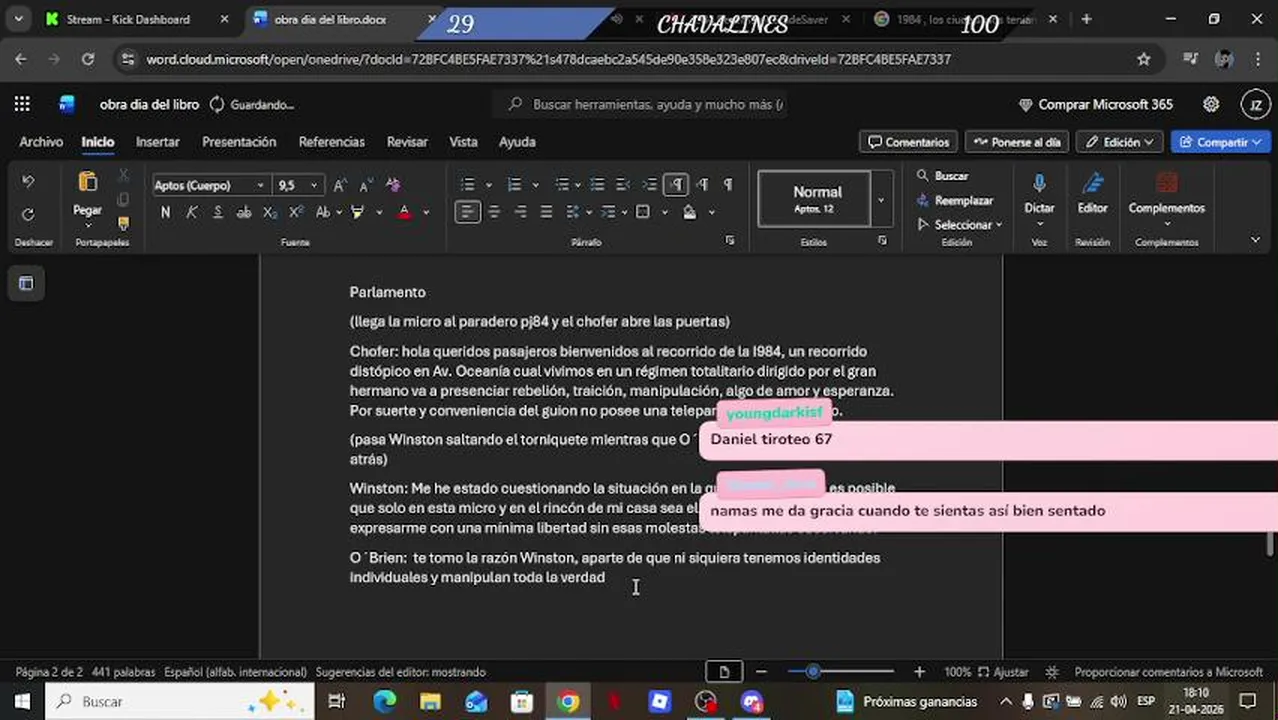Viewport: 1278px width, 720px height.
Task: Click Reemplazar button
Action: tap(955, 200)
